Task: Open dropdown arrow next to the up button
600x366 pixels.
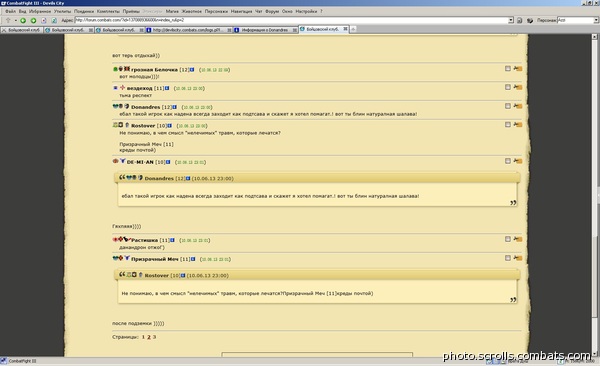Action: [x=15, y=20]
